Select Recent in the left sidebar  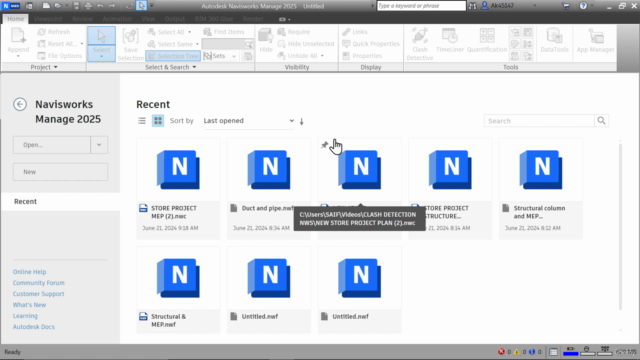point(60,202)
